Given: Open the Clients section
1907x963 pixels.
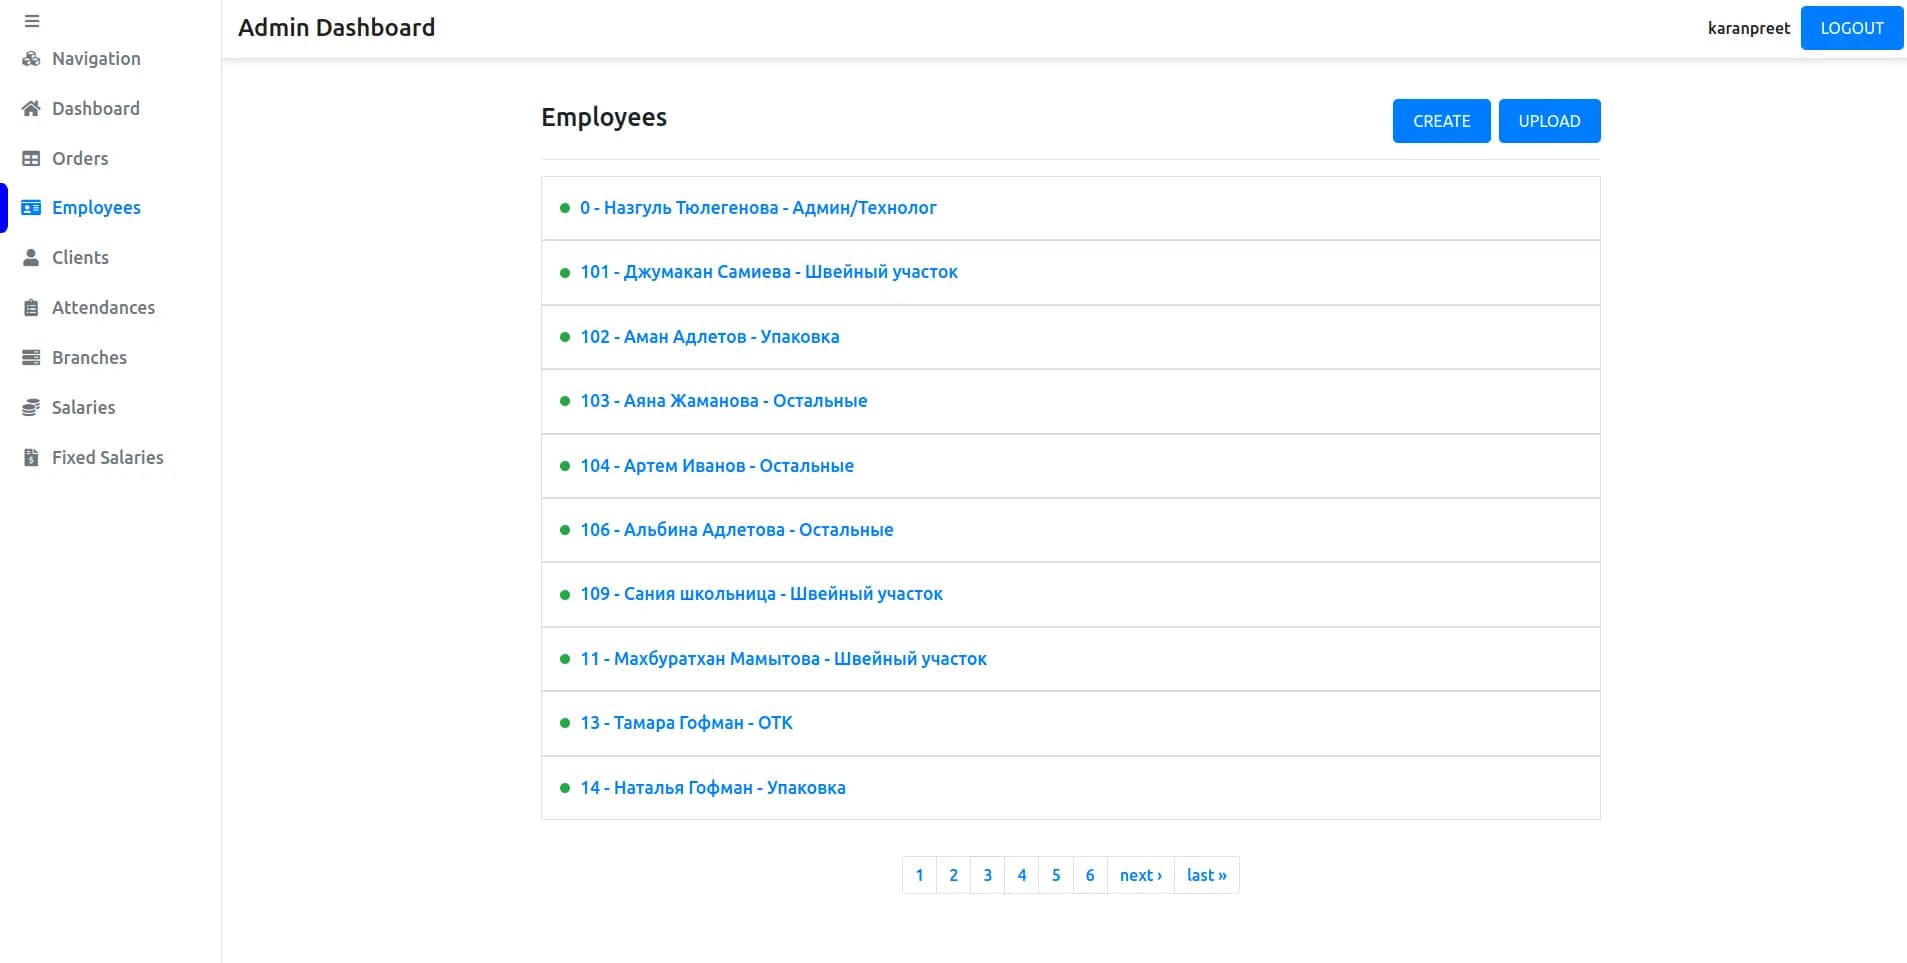Looking at the screenshot, I should [80, 258].
